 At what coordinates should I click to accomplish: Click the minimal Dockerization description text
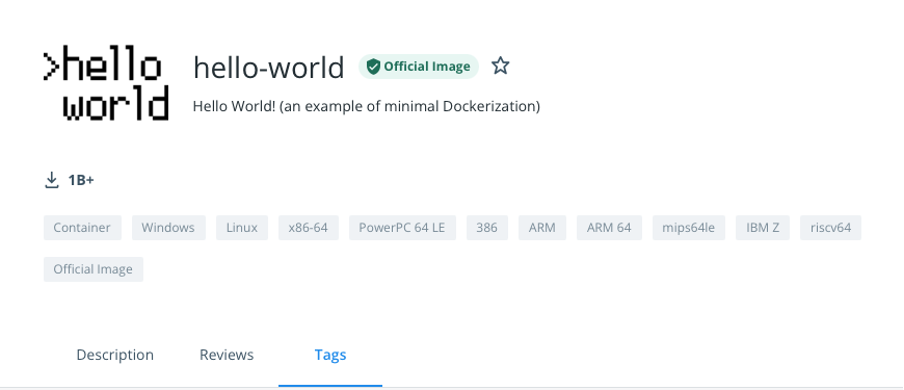366,106
